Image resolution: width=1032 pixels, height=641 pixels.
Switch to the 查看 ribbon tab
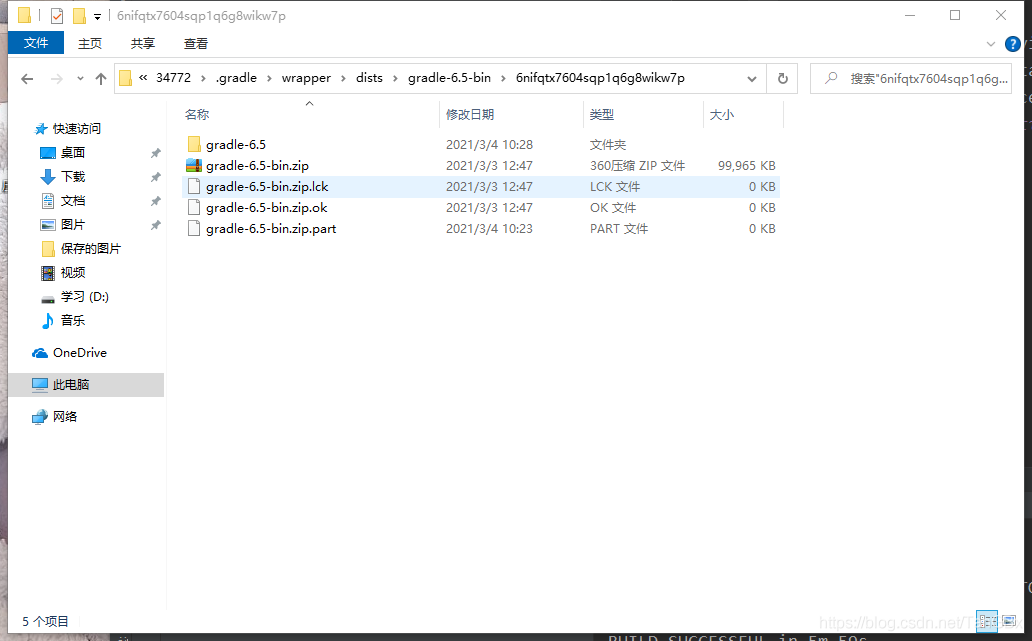195,43
